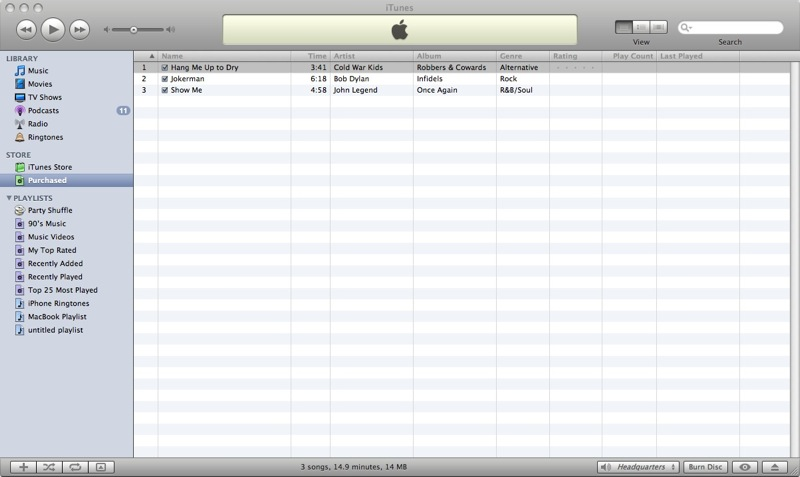Click the high volume speaker icon
The width and height of the screenshot is (800, 477).
(171, 30)
